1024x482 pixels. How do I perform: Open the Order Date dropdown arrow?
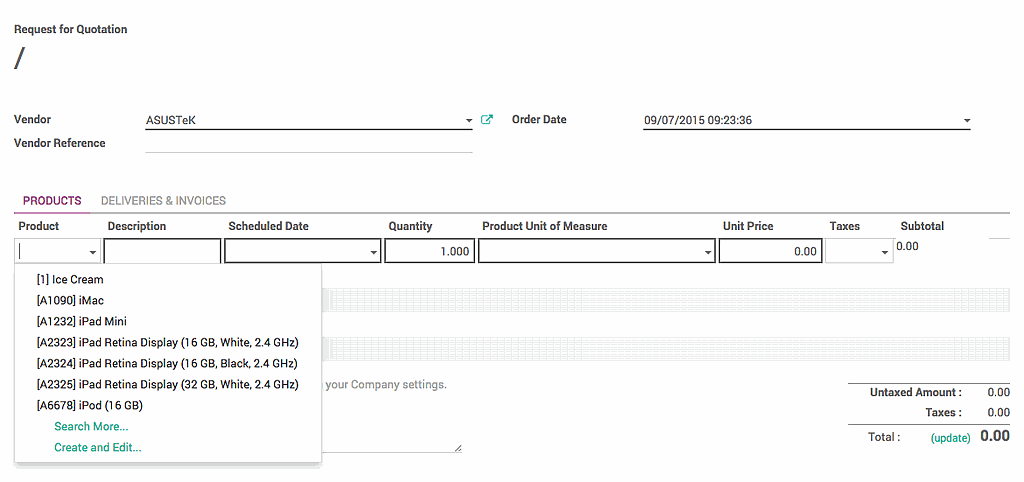click(966, 121)
